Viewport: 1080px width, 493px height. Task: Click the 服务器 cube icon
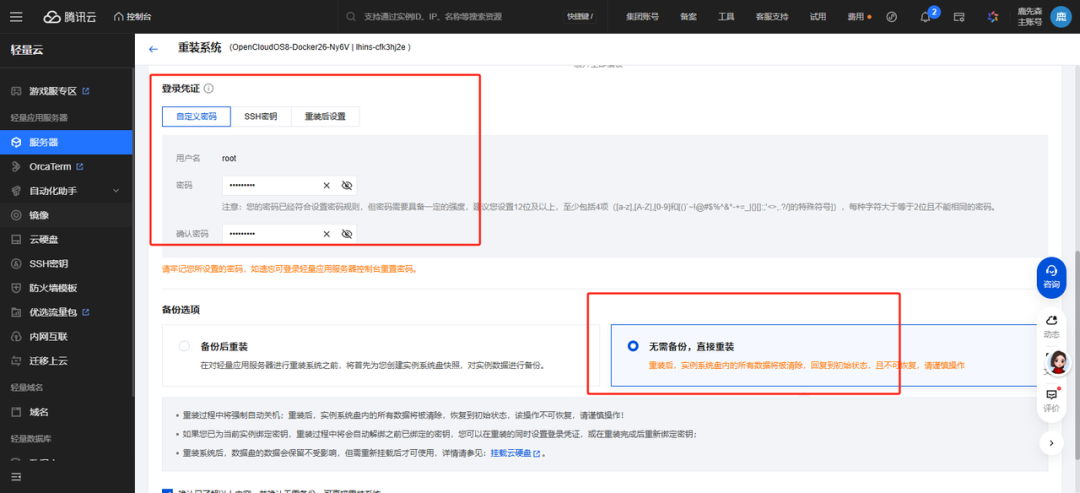16,143
